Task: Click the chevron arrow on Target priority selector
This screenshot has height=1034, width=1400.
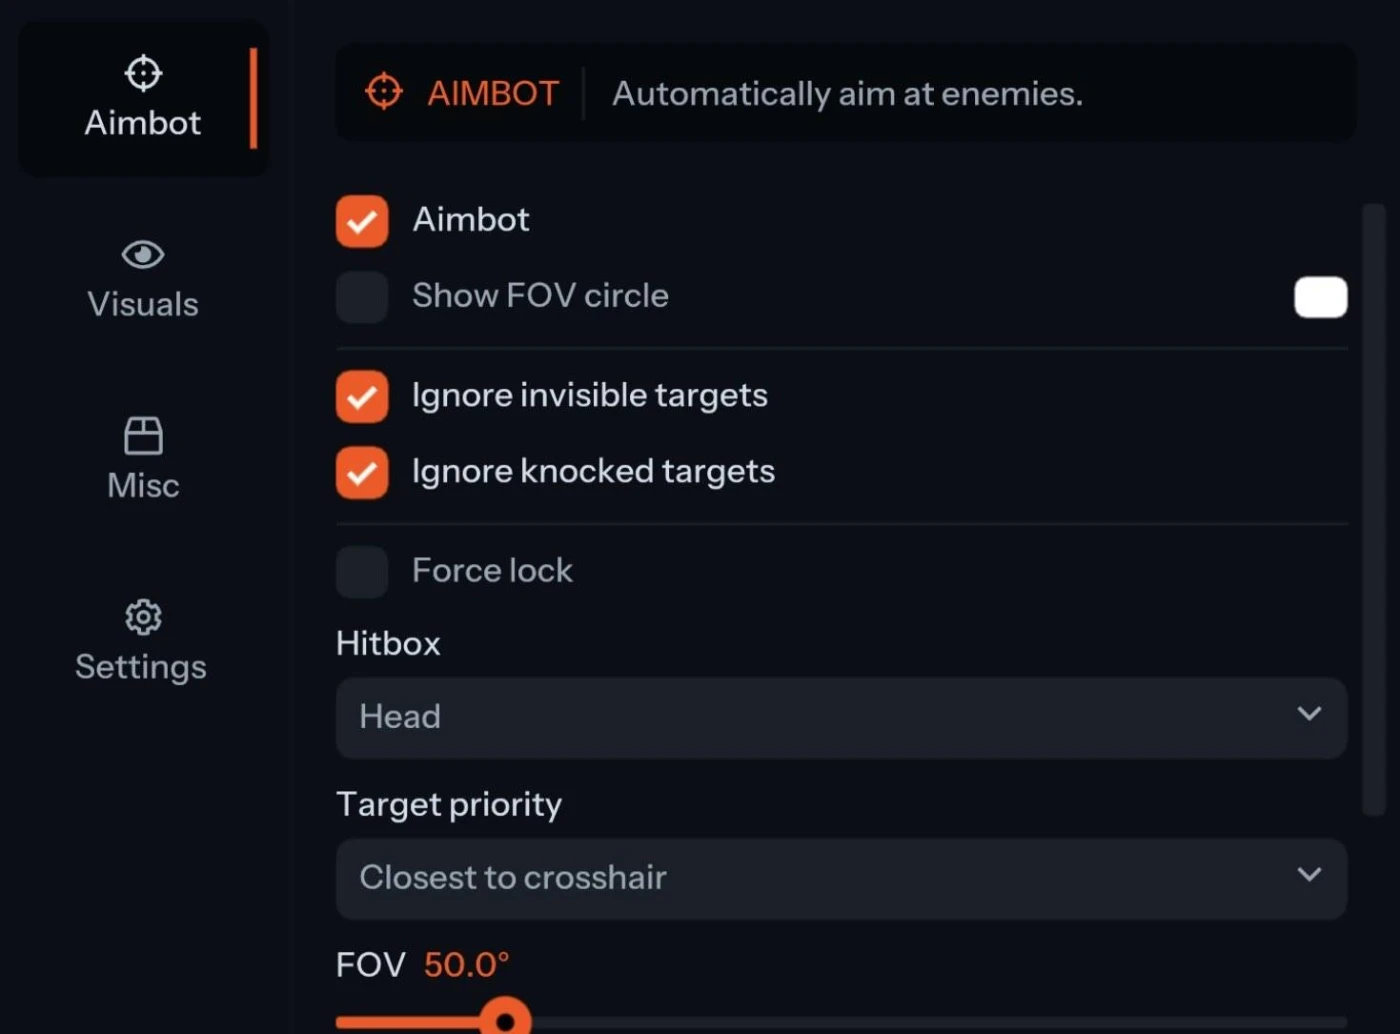Action: pos(1309,875)
